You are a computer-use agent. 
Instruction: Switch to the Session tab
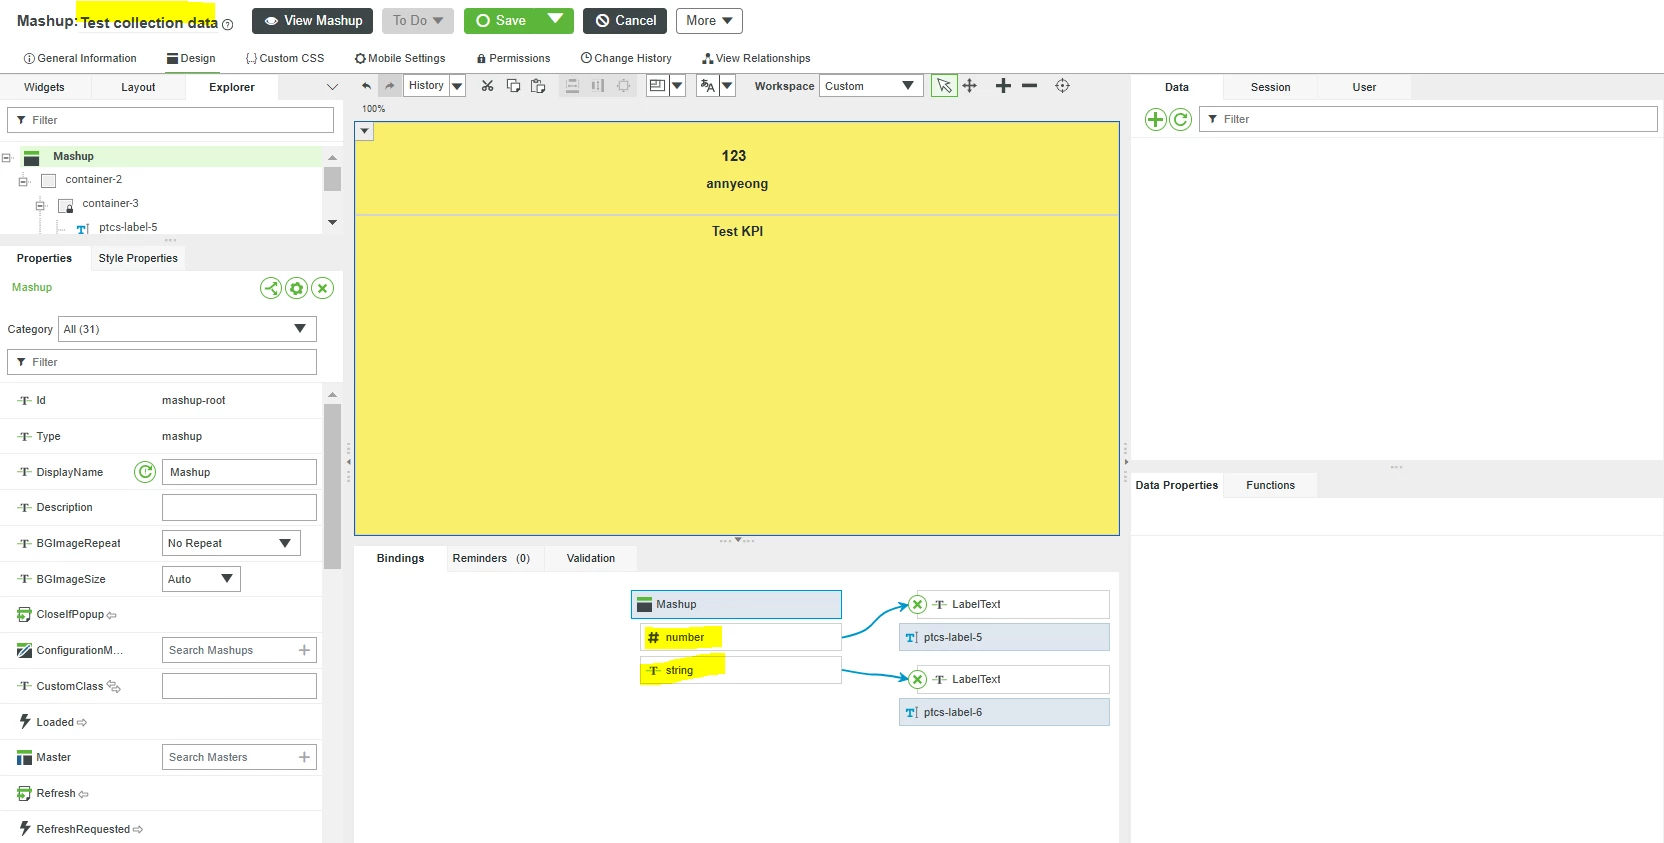pyautogui.click(x=1270, y=87)
